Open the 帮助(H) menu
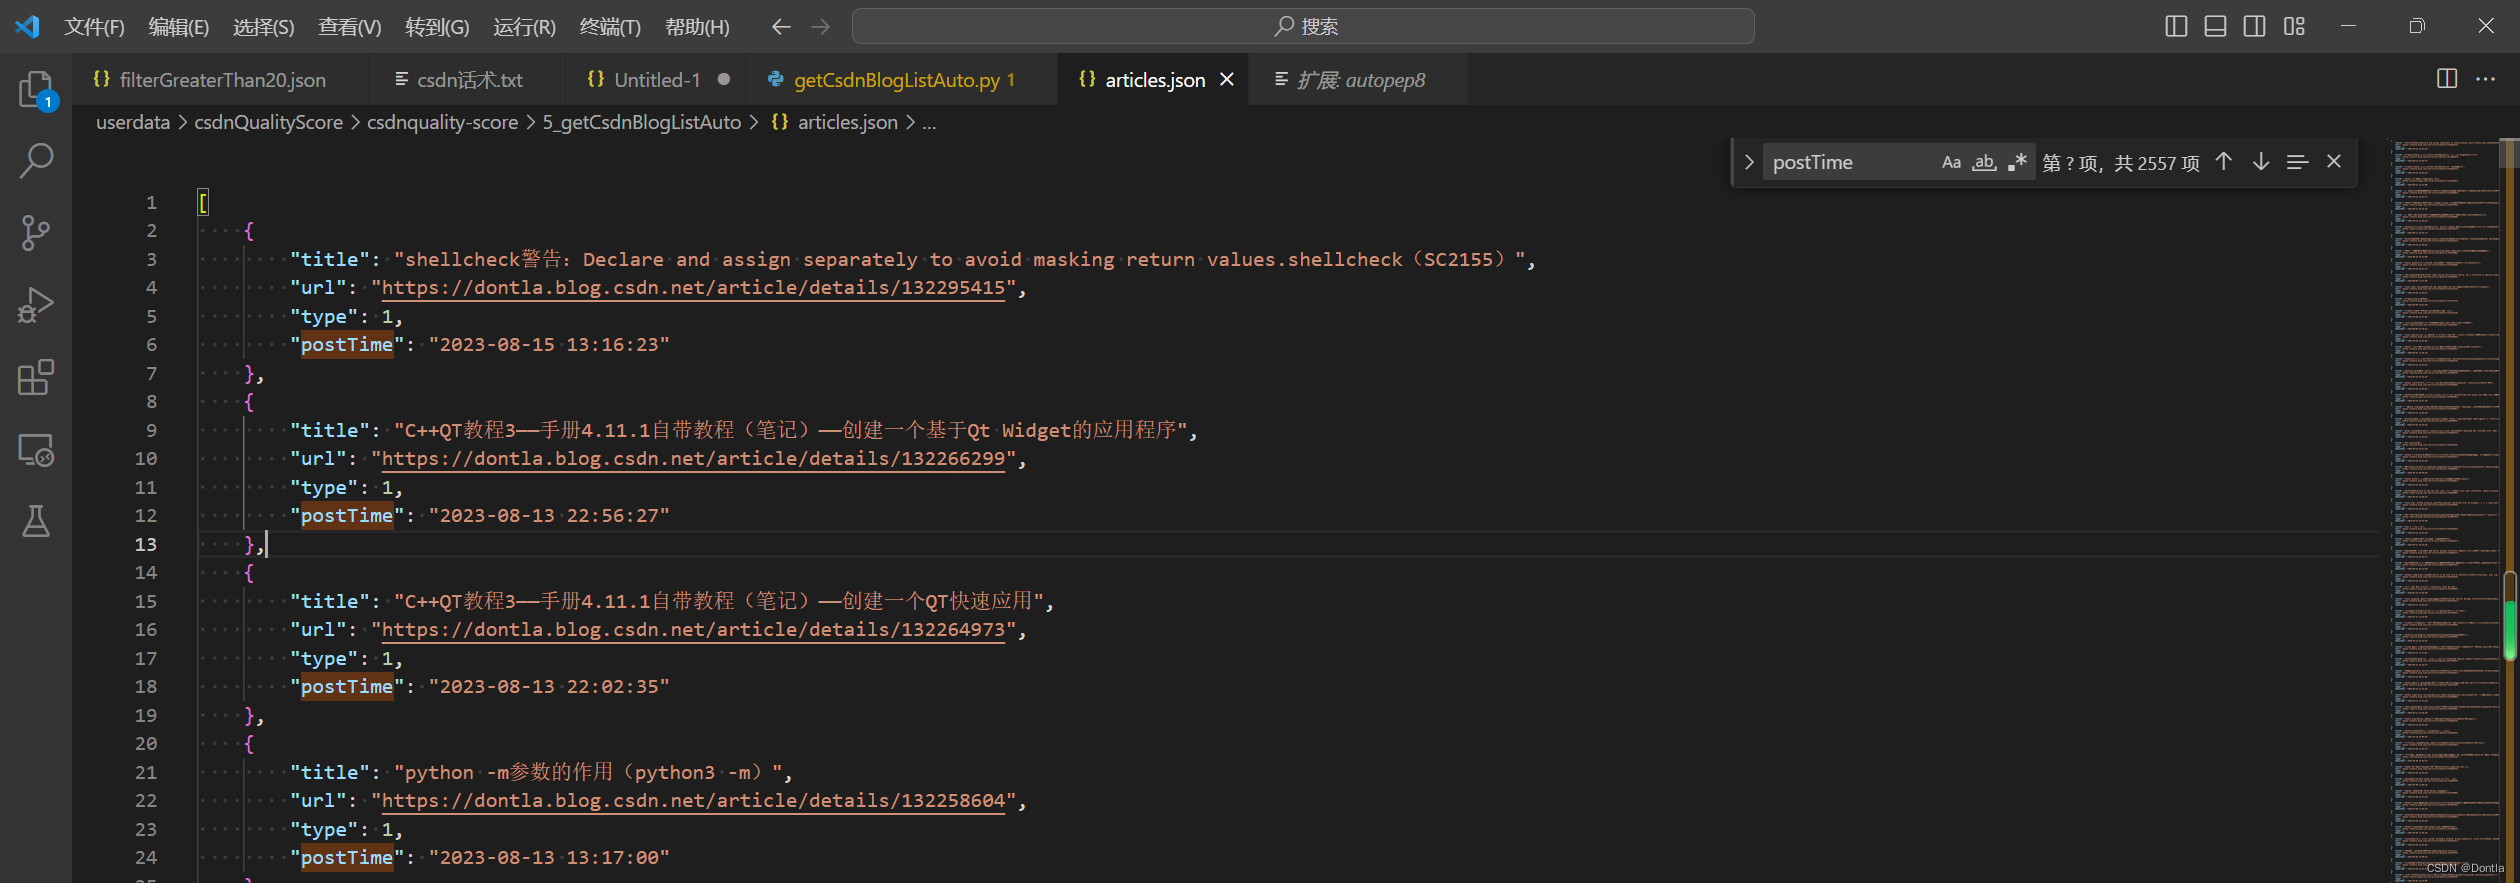 (697, 27)
